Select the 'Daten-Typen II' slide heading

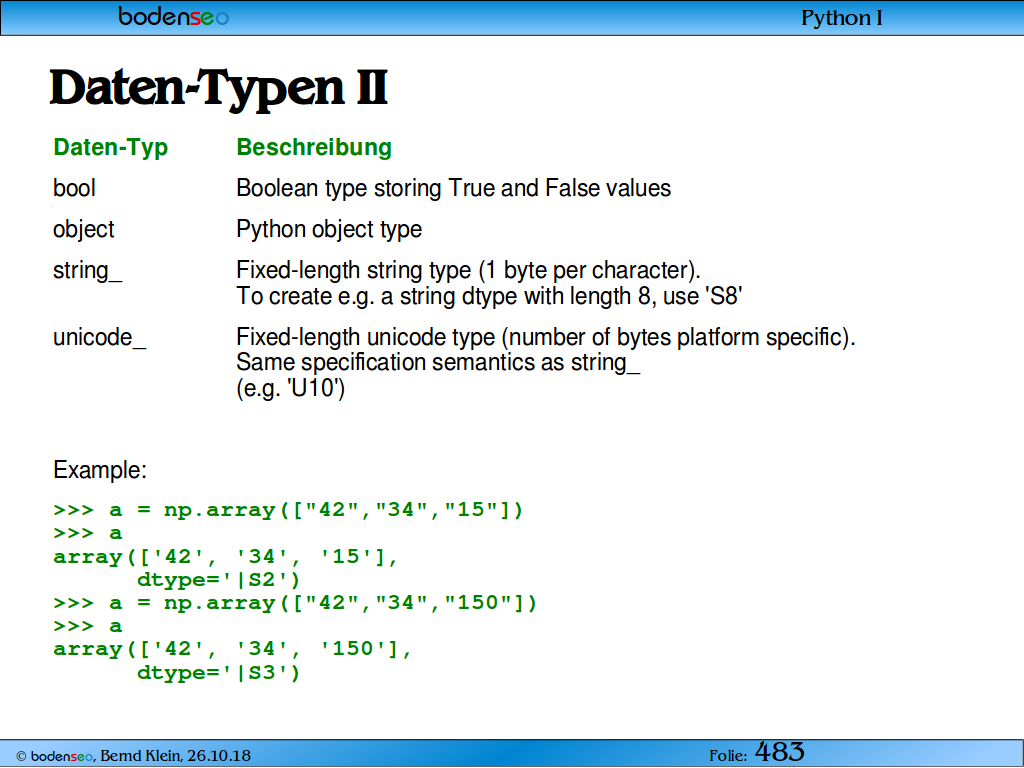[x=219, y=89]
